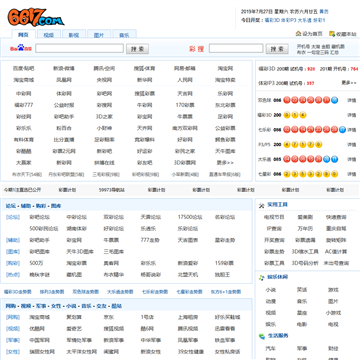Focus the 彩搜 lottery search field
Image resolution: width=360 pixels, height=360 pixels.
point(236,49)
